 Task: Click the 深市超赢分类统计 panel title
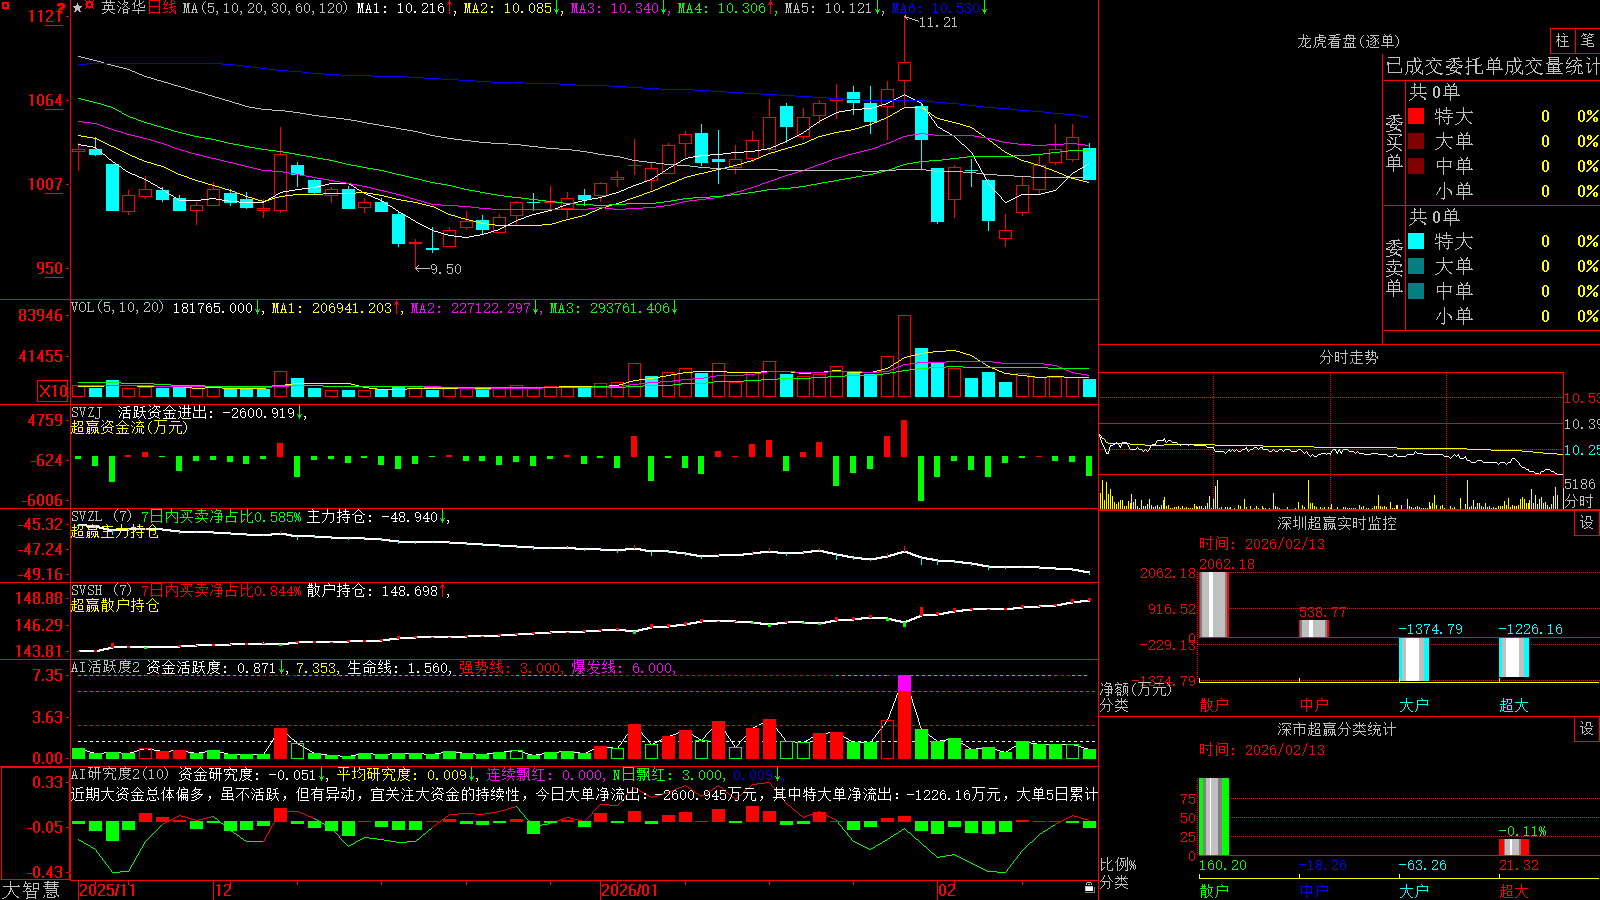pos(1337,729)
